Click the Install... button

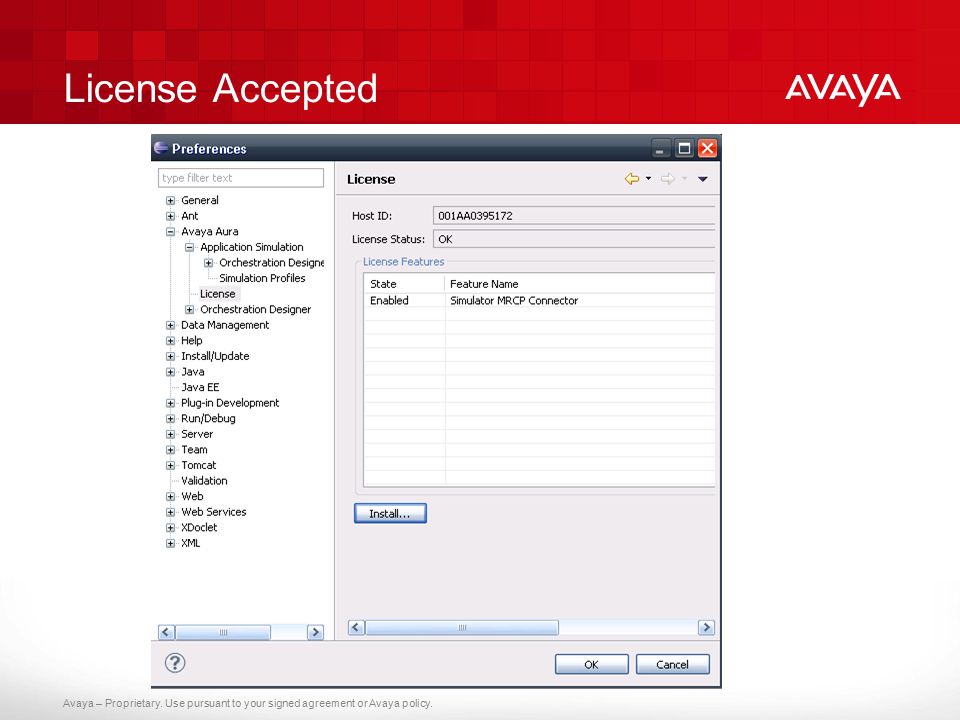(x=390, y=514)
